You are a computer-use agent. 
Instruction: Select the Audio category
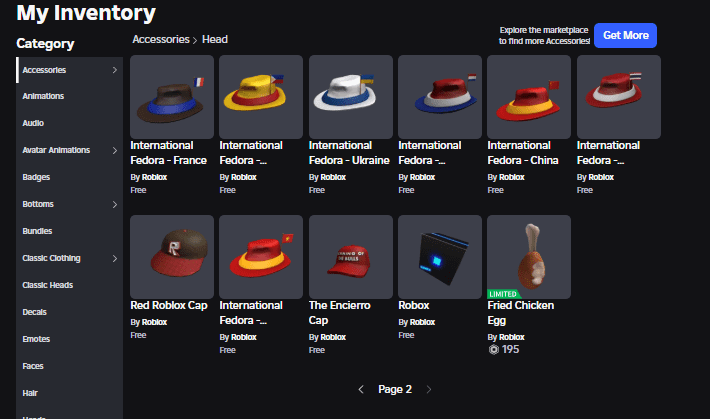tap(70, 123)
